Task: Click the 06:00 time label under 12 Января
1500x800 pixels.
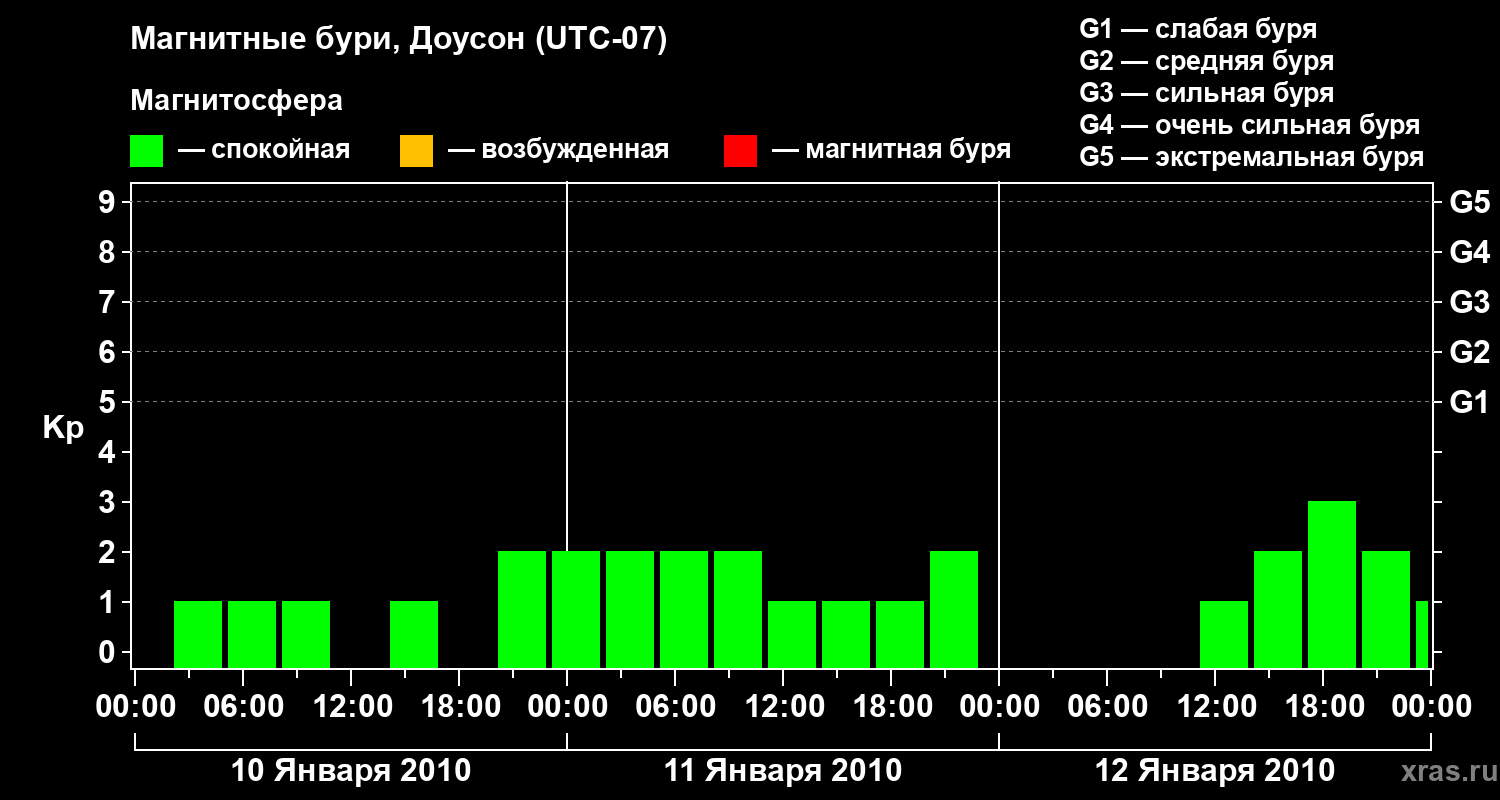Action: tap(1107, 707)
